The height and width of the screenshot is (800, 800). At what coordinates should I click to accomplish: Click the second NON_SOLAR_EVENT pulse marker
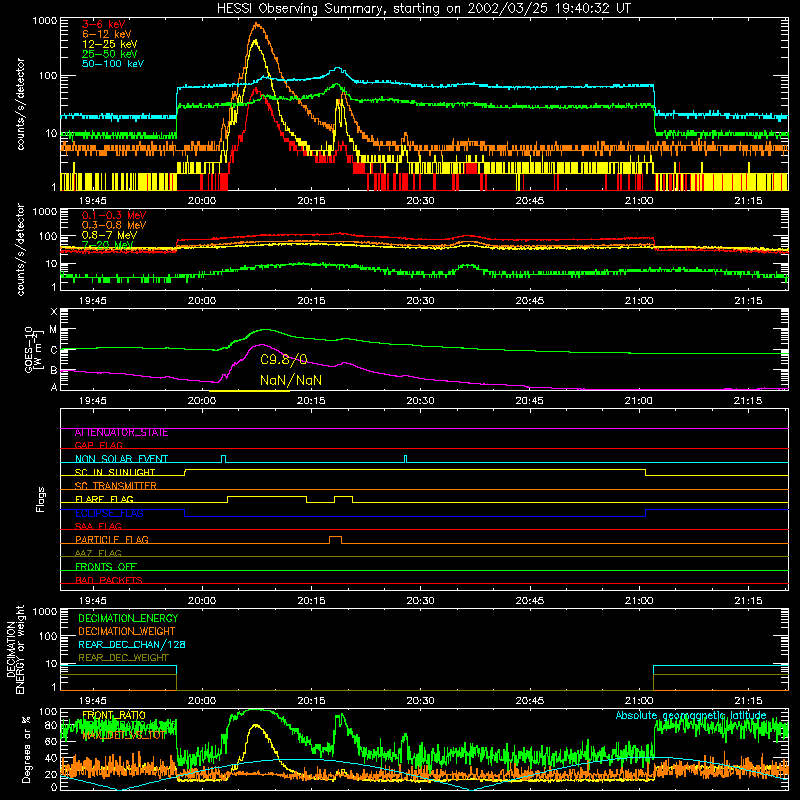coord(406,459)
